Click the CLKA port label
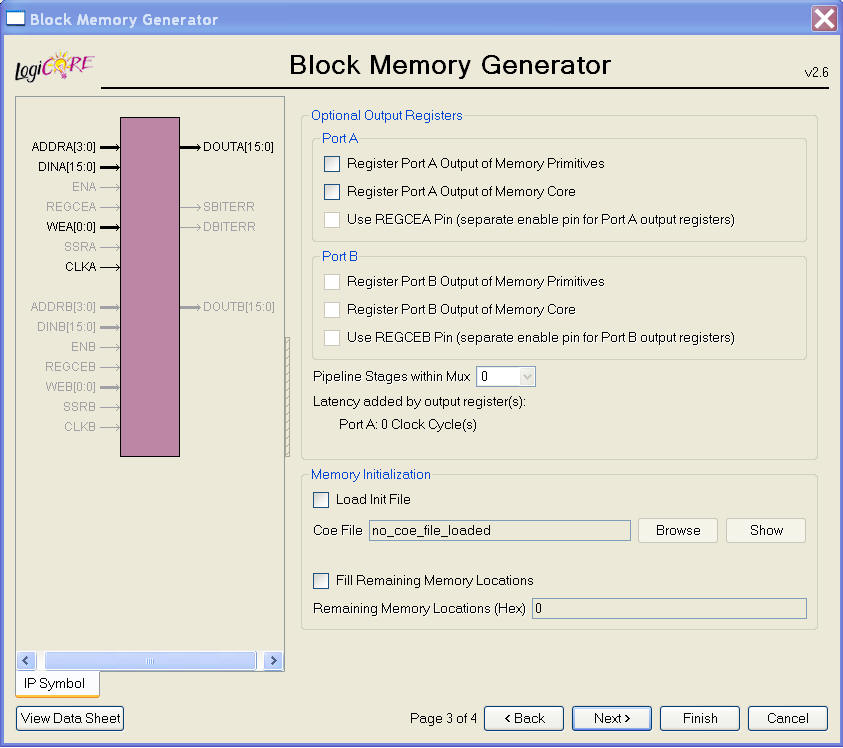This screenshot has width=843, height=748. click(x=81, y=267)
